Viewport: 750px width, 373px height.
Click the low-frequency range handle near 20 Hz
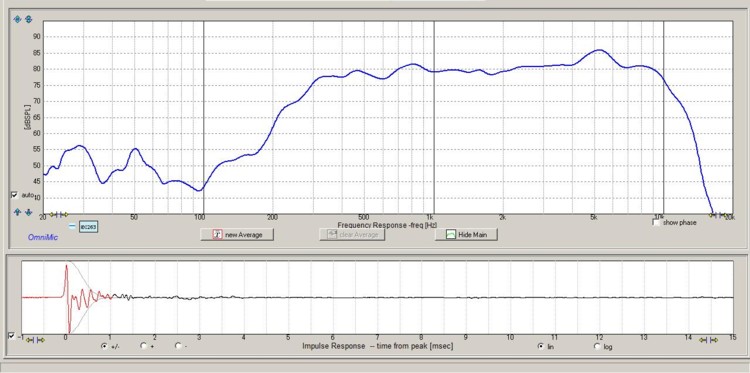point(59,214)
